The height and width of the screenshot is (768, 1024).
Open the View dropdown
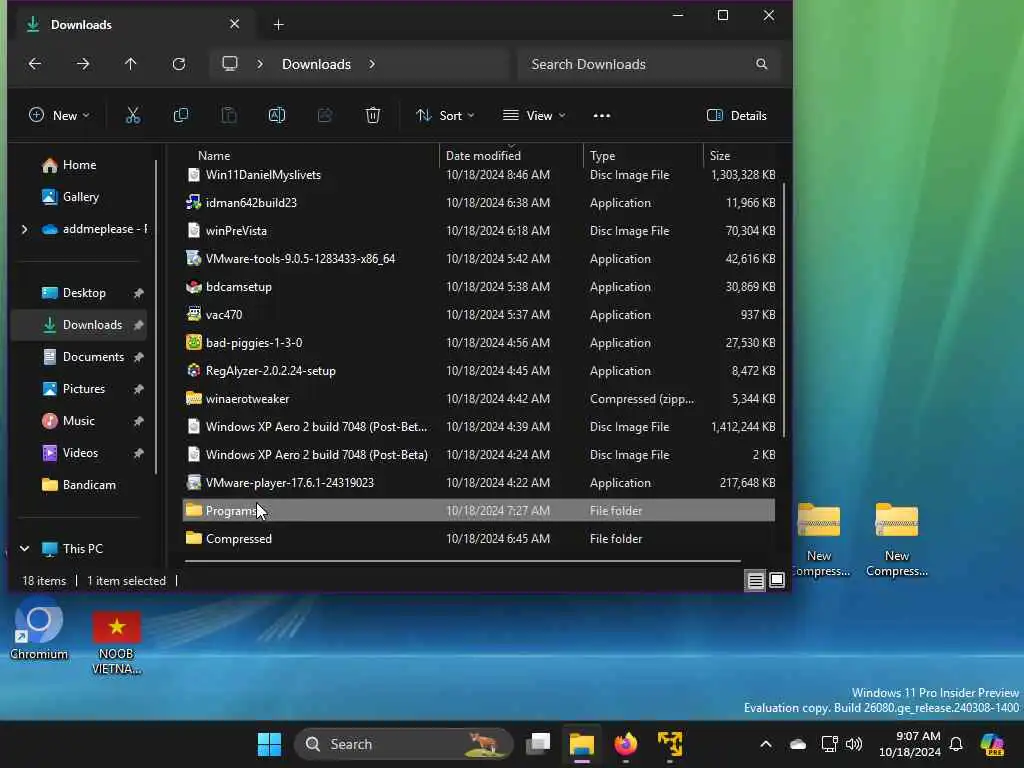pos(534,116)
